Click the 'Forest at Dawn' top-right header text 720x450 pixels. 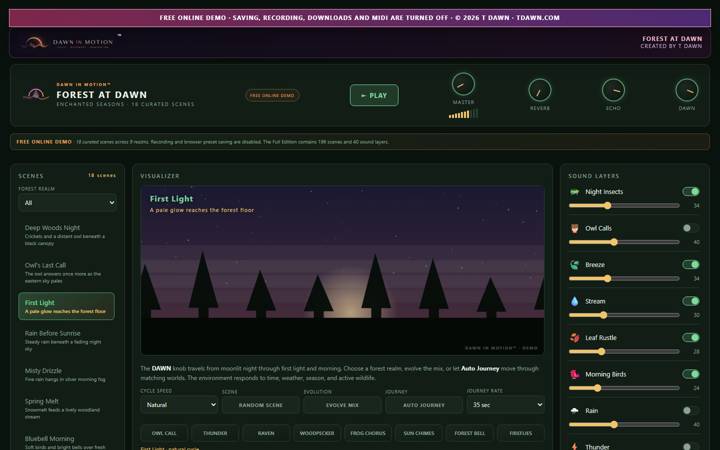[672, 39]
